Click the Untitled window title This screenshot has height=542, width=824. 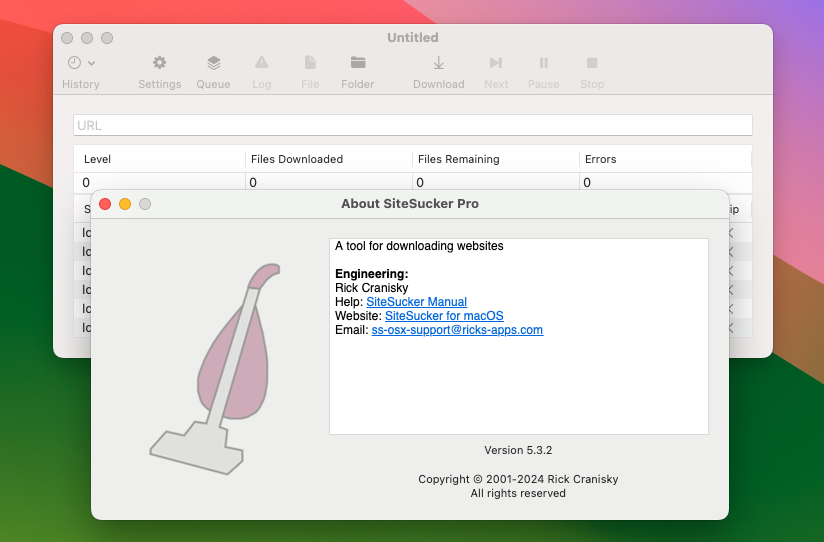pos(413,37)
